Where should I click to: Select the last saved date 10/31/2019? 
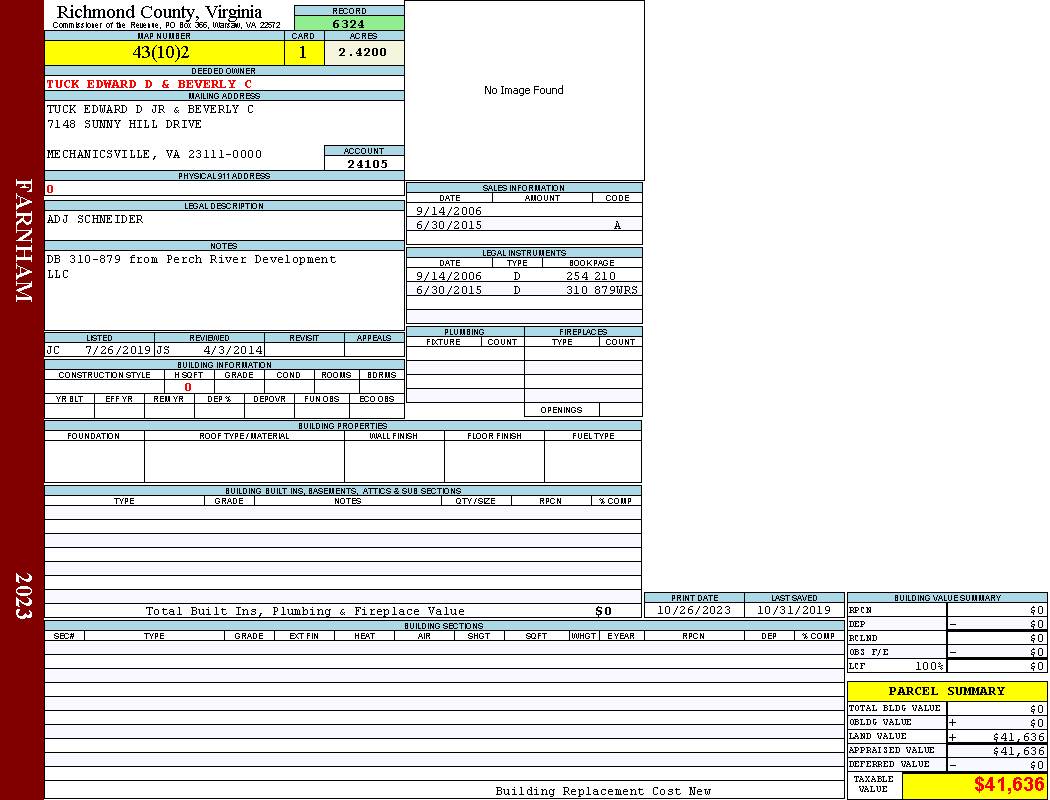[793, 610]
